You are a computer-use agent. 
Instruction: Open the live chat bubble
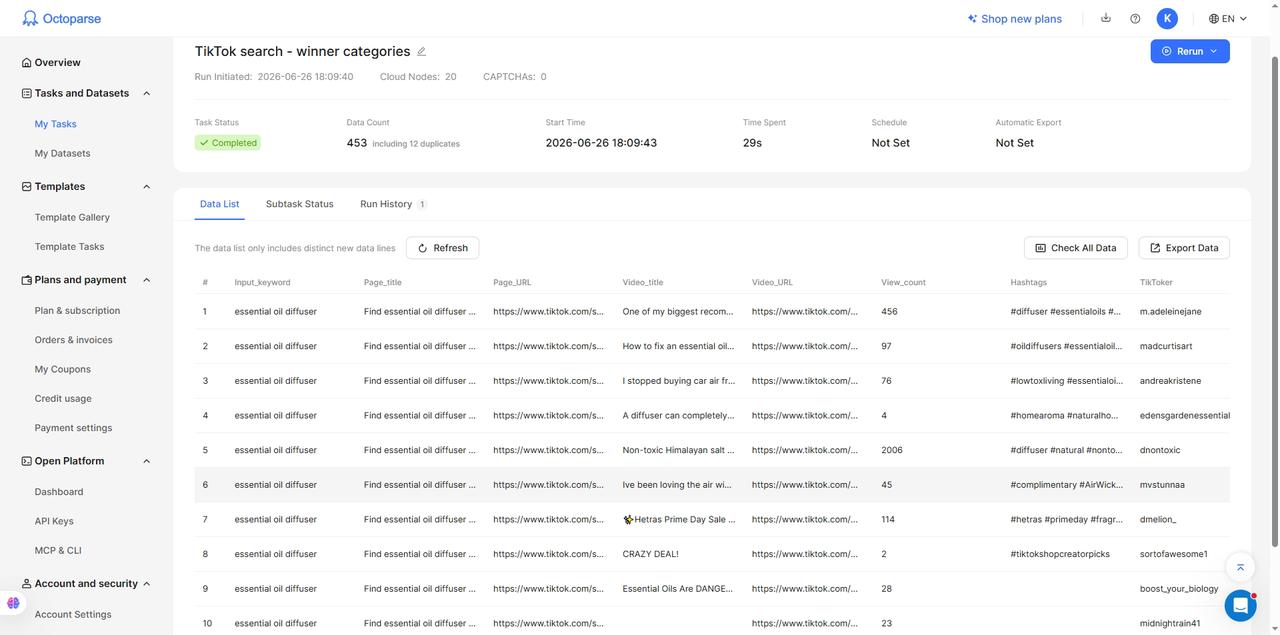[1240, 605]
